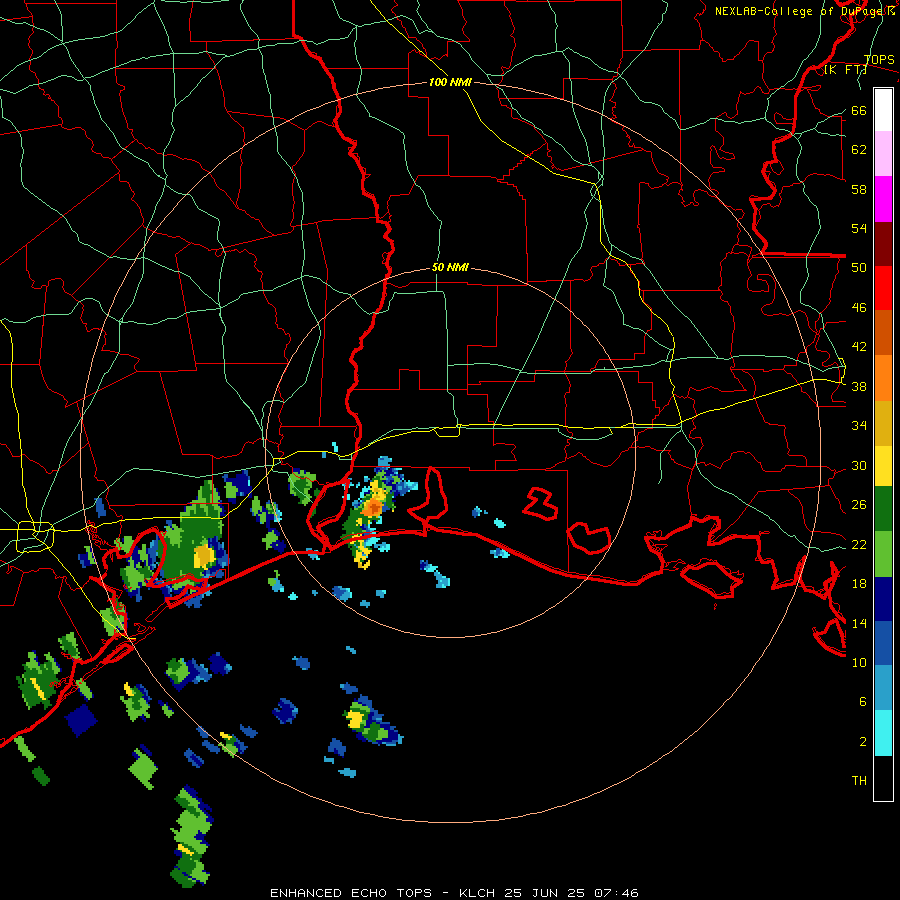Select the bright yellow legend color band
900x900 pixels.
(883, 465)
